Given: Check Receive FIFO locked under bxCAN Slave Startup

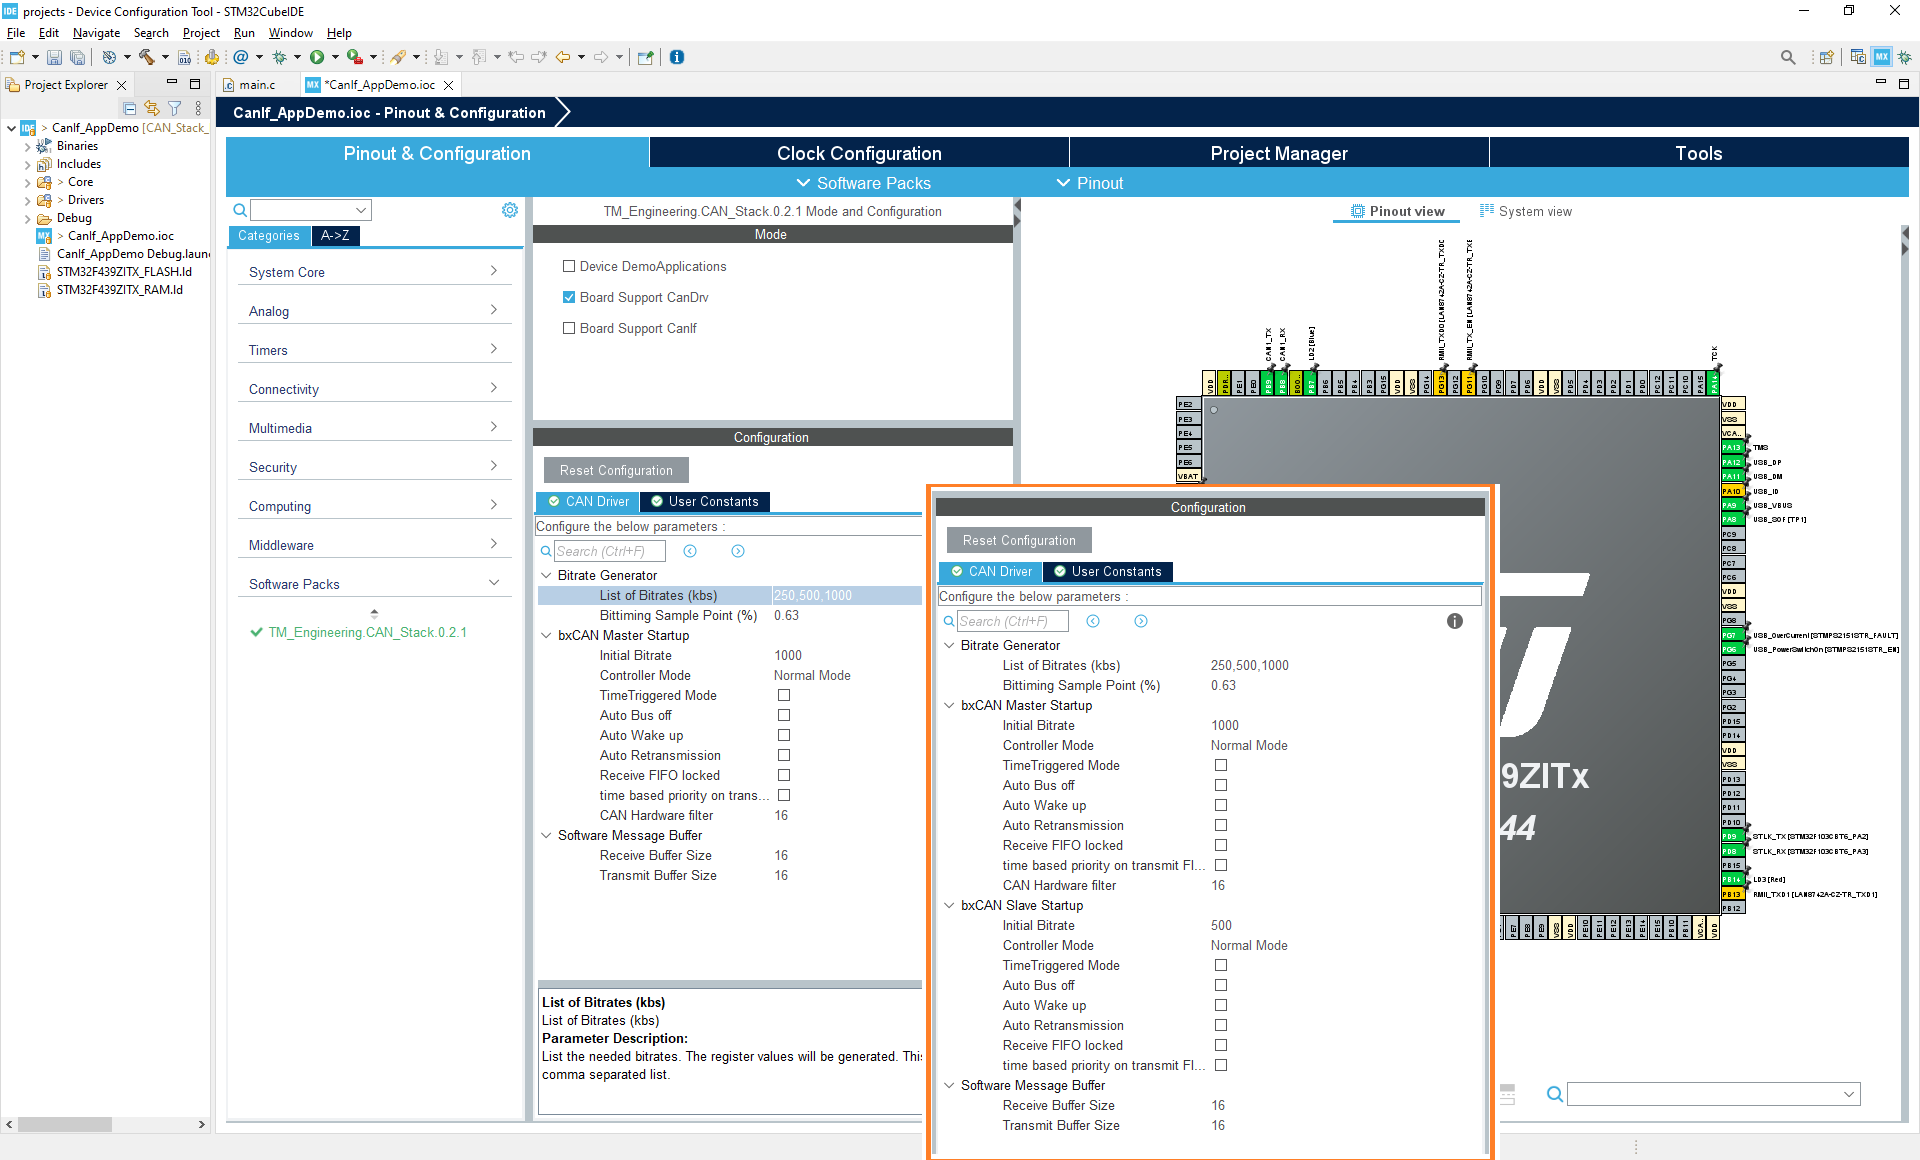Looking at the screenshot, I should tap(1221, 1045).
